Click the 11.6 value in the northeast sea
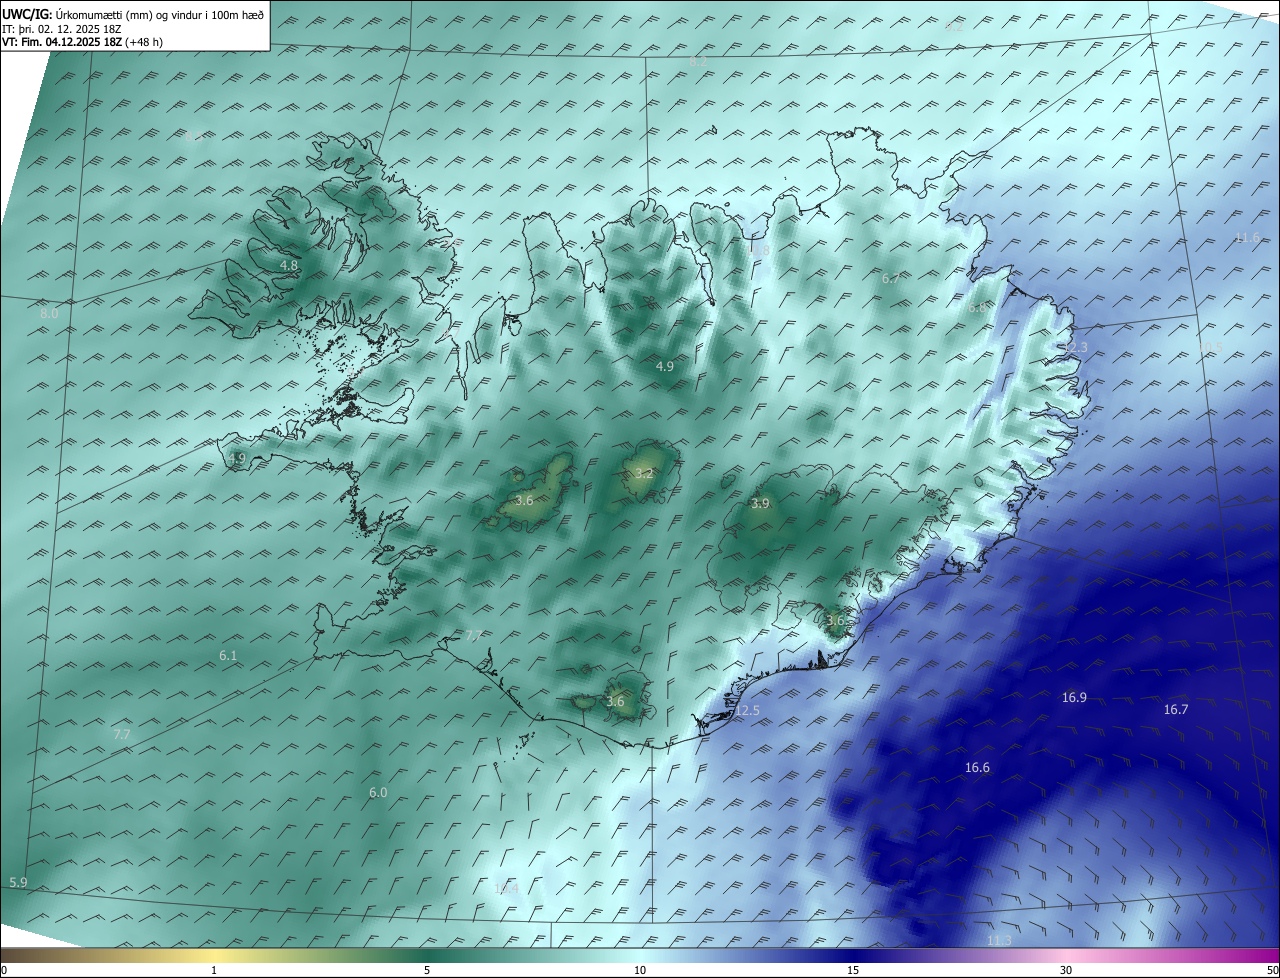This screenshot has width=1280, height=978. click(x=1247, y=238)
